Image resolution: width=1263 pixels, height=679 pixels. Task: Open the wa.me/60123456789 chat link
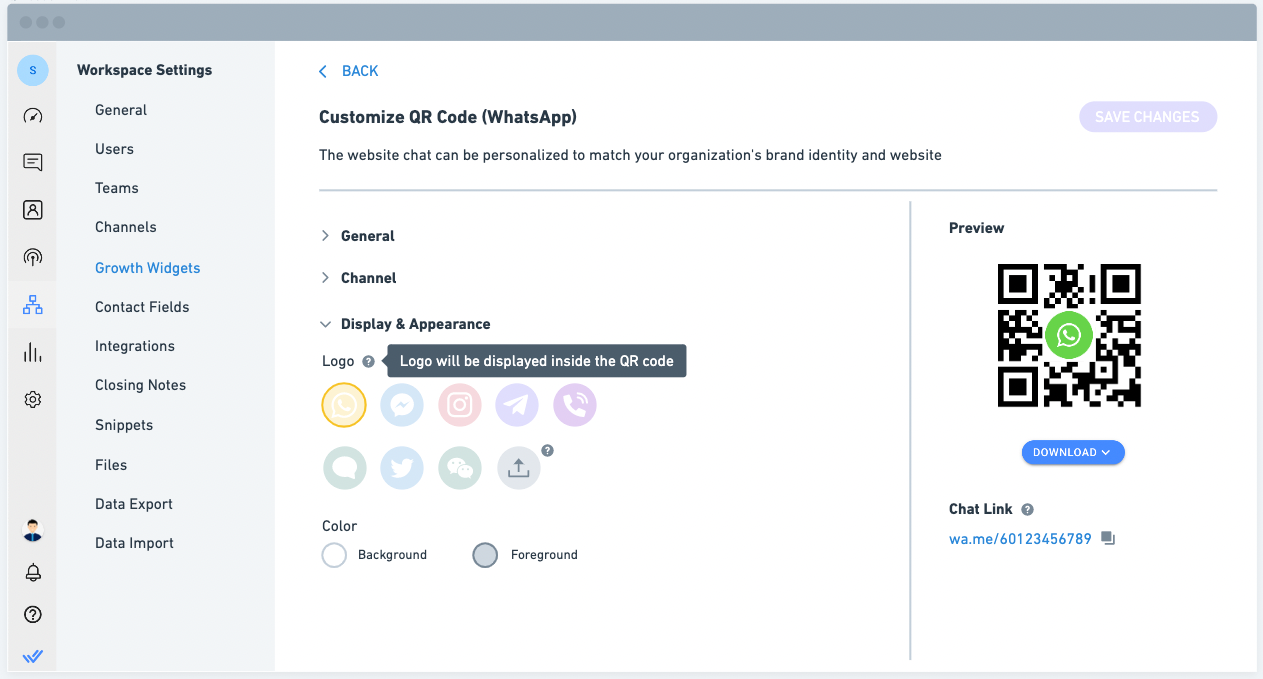pyautogui.click(x=1020, y=539)
